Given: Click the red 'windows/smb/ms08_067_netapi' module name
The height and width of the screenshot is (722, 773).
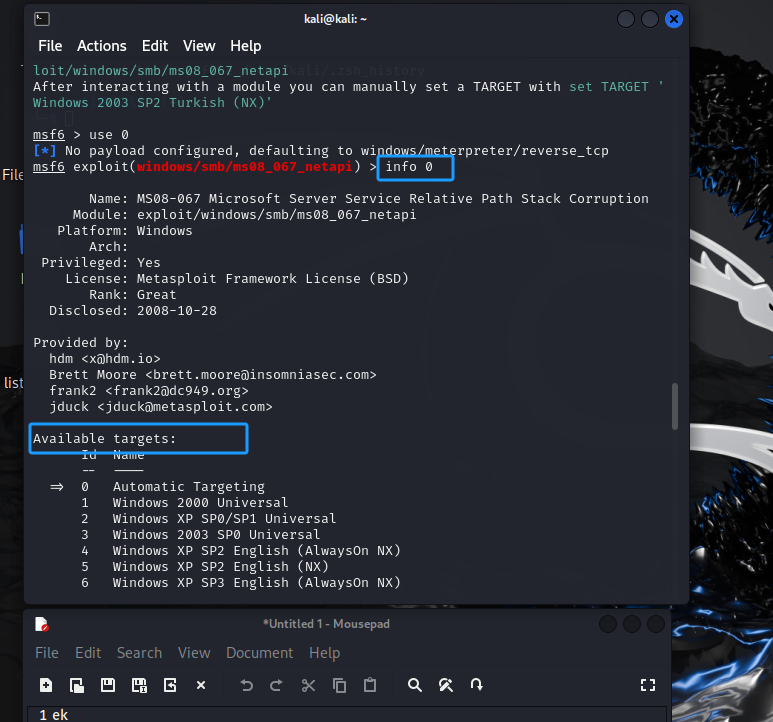Looking at the screenshot, I should [245, 167].
